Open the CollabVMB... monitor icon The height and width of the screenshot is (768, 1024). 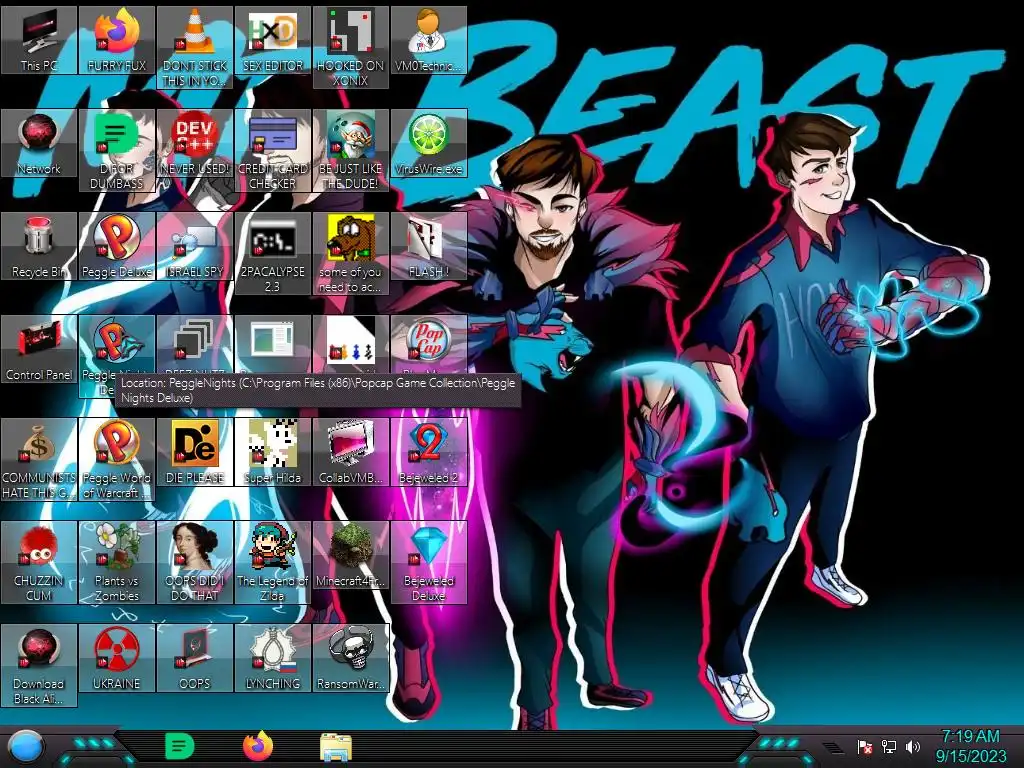point(351,453)
